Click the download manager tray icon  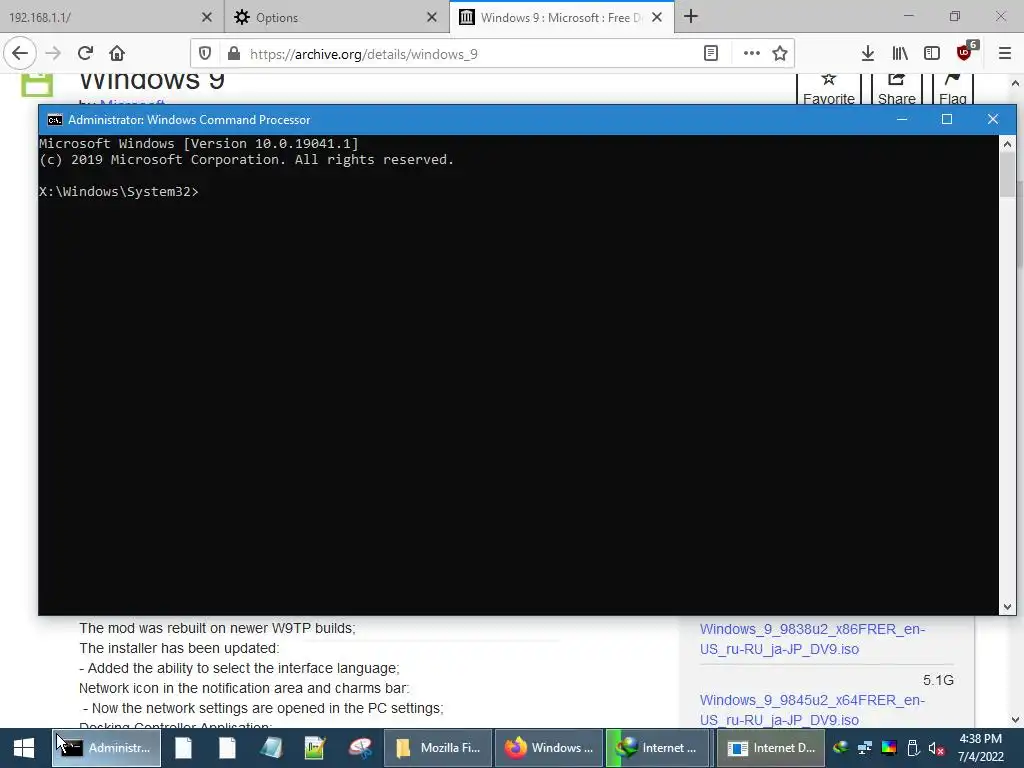coord(841,748)
